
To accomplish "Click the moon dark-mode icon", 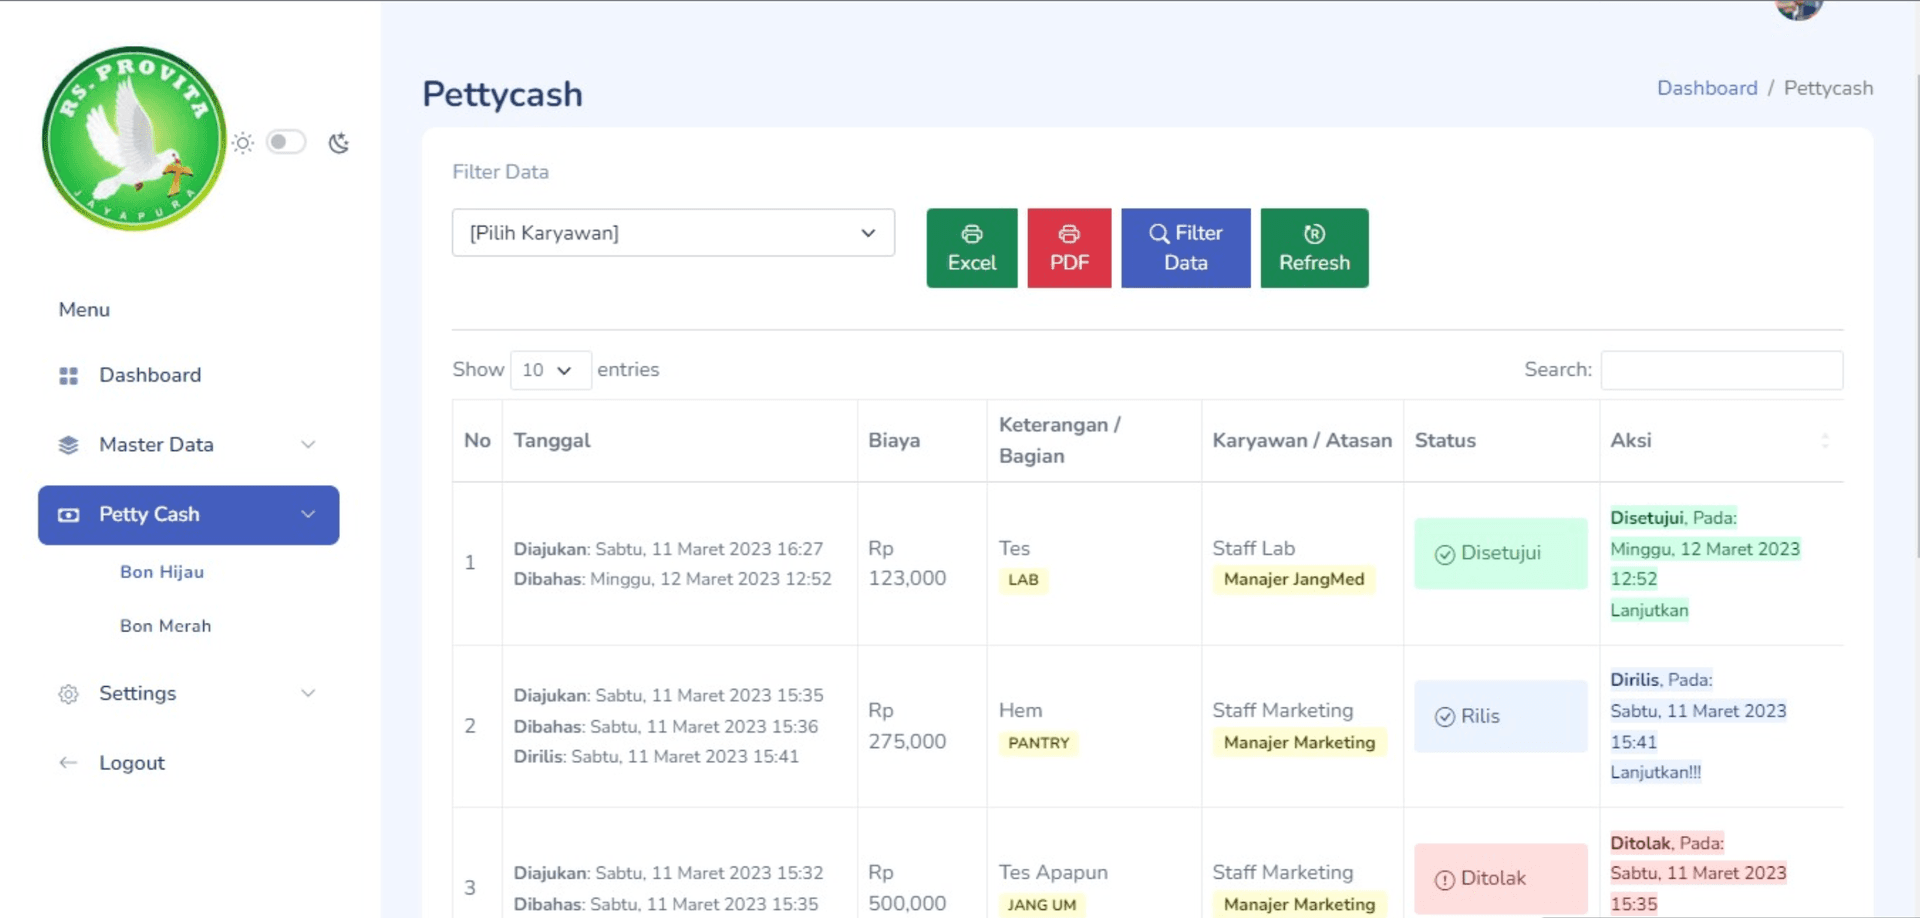I will click(x=339, y=143).
